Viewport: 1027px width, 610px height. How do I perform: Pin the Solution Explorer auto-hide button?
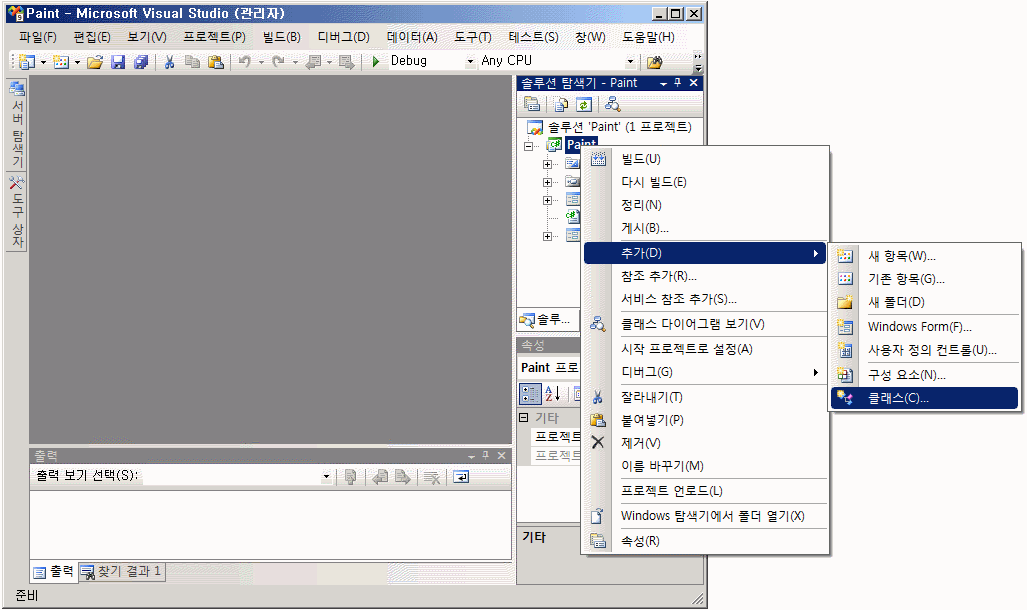pos(678,83)
